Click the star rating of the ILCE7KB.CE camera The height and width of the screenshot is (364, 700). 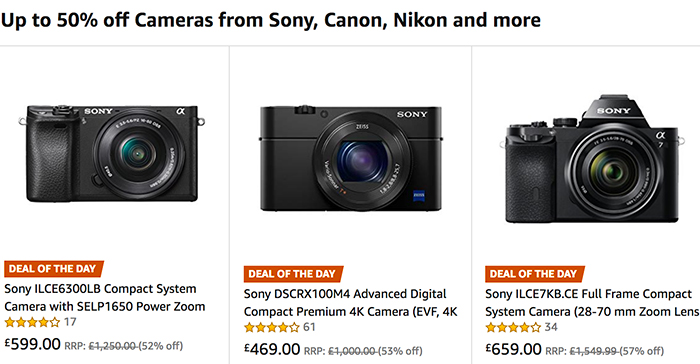click(x=513, y=327)
